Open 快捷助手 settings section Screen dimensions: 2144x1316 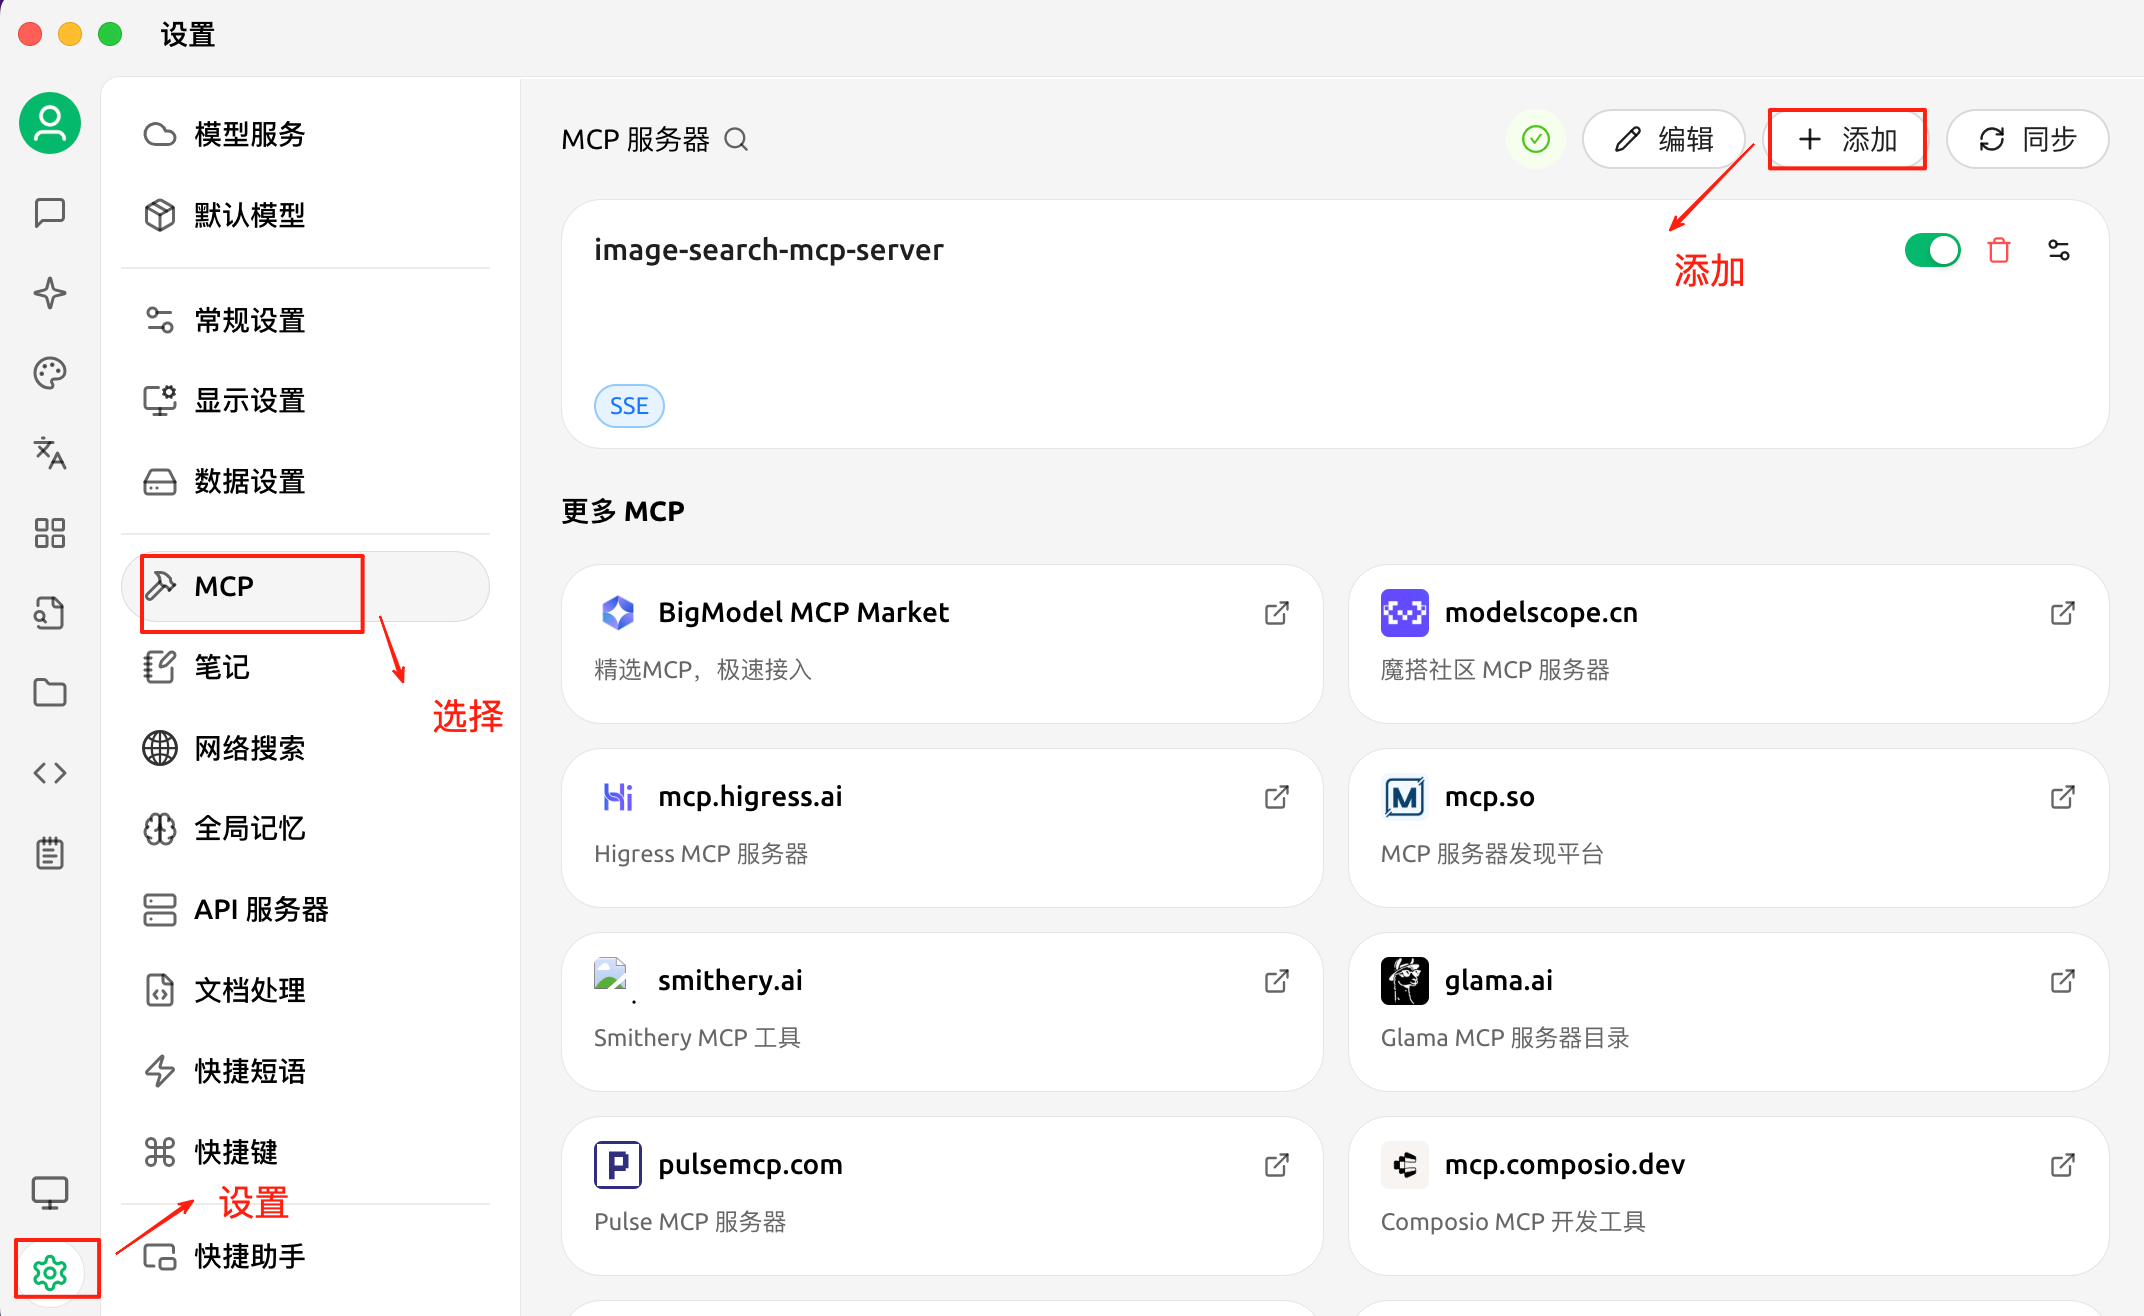pos(305,1256)
